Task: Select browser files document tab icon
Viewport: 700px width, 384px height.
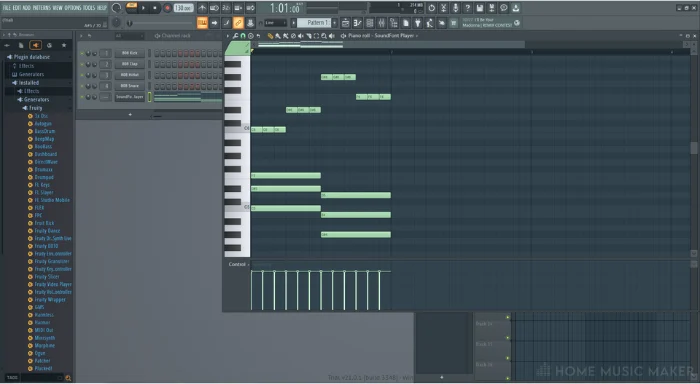Action: coord(21,45)
